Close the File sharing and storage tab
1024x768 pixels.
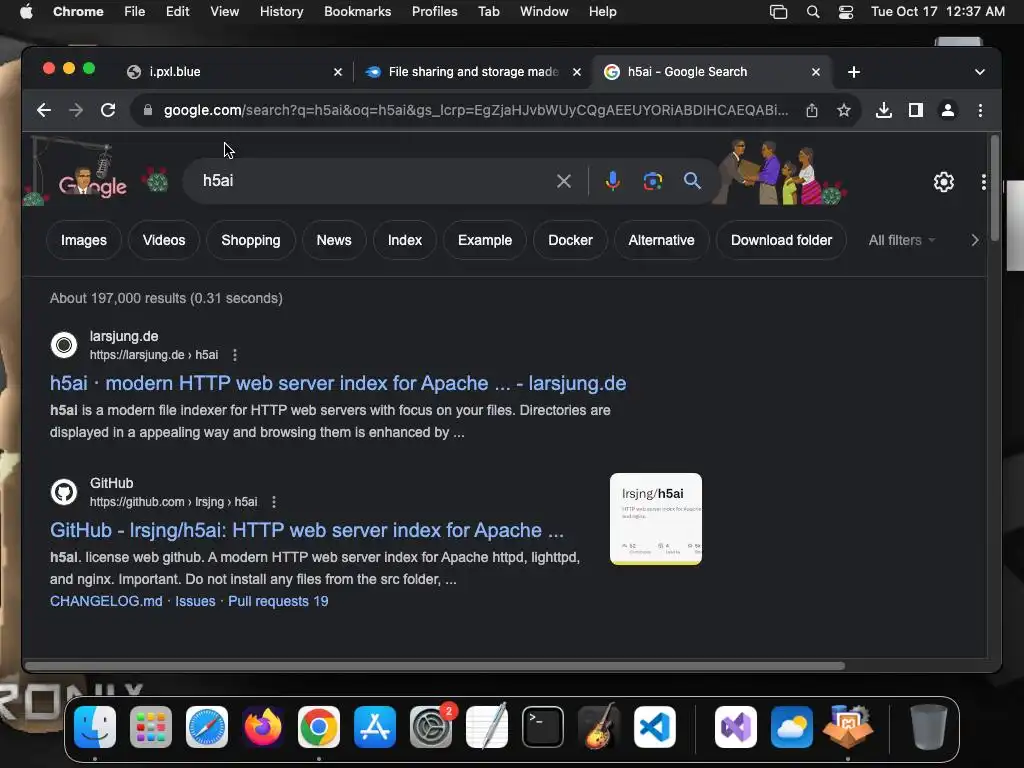coord(577,72)
